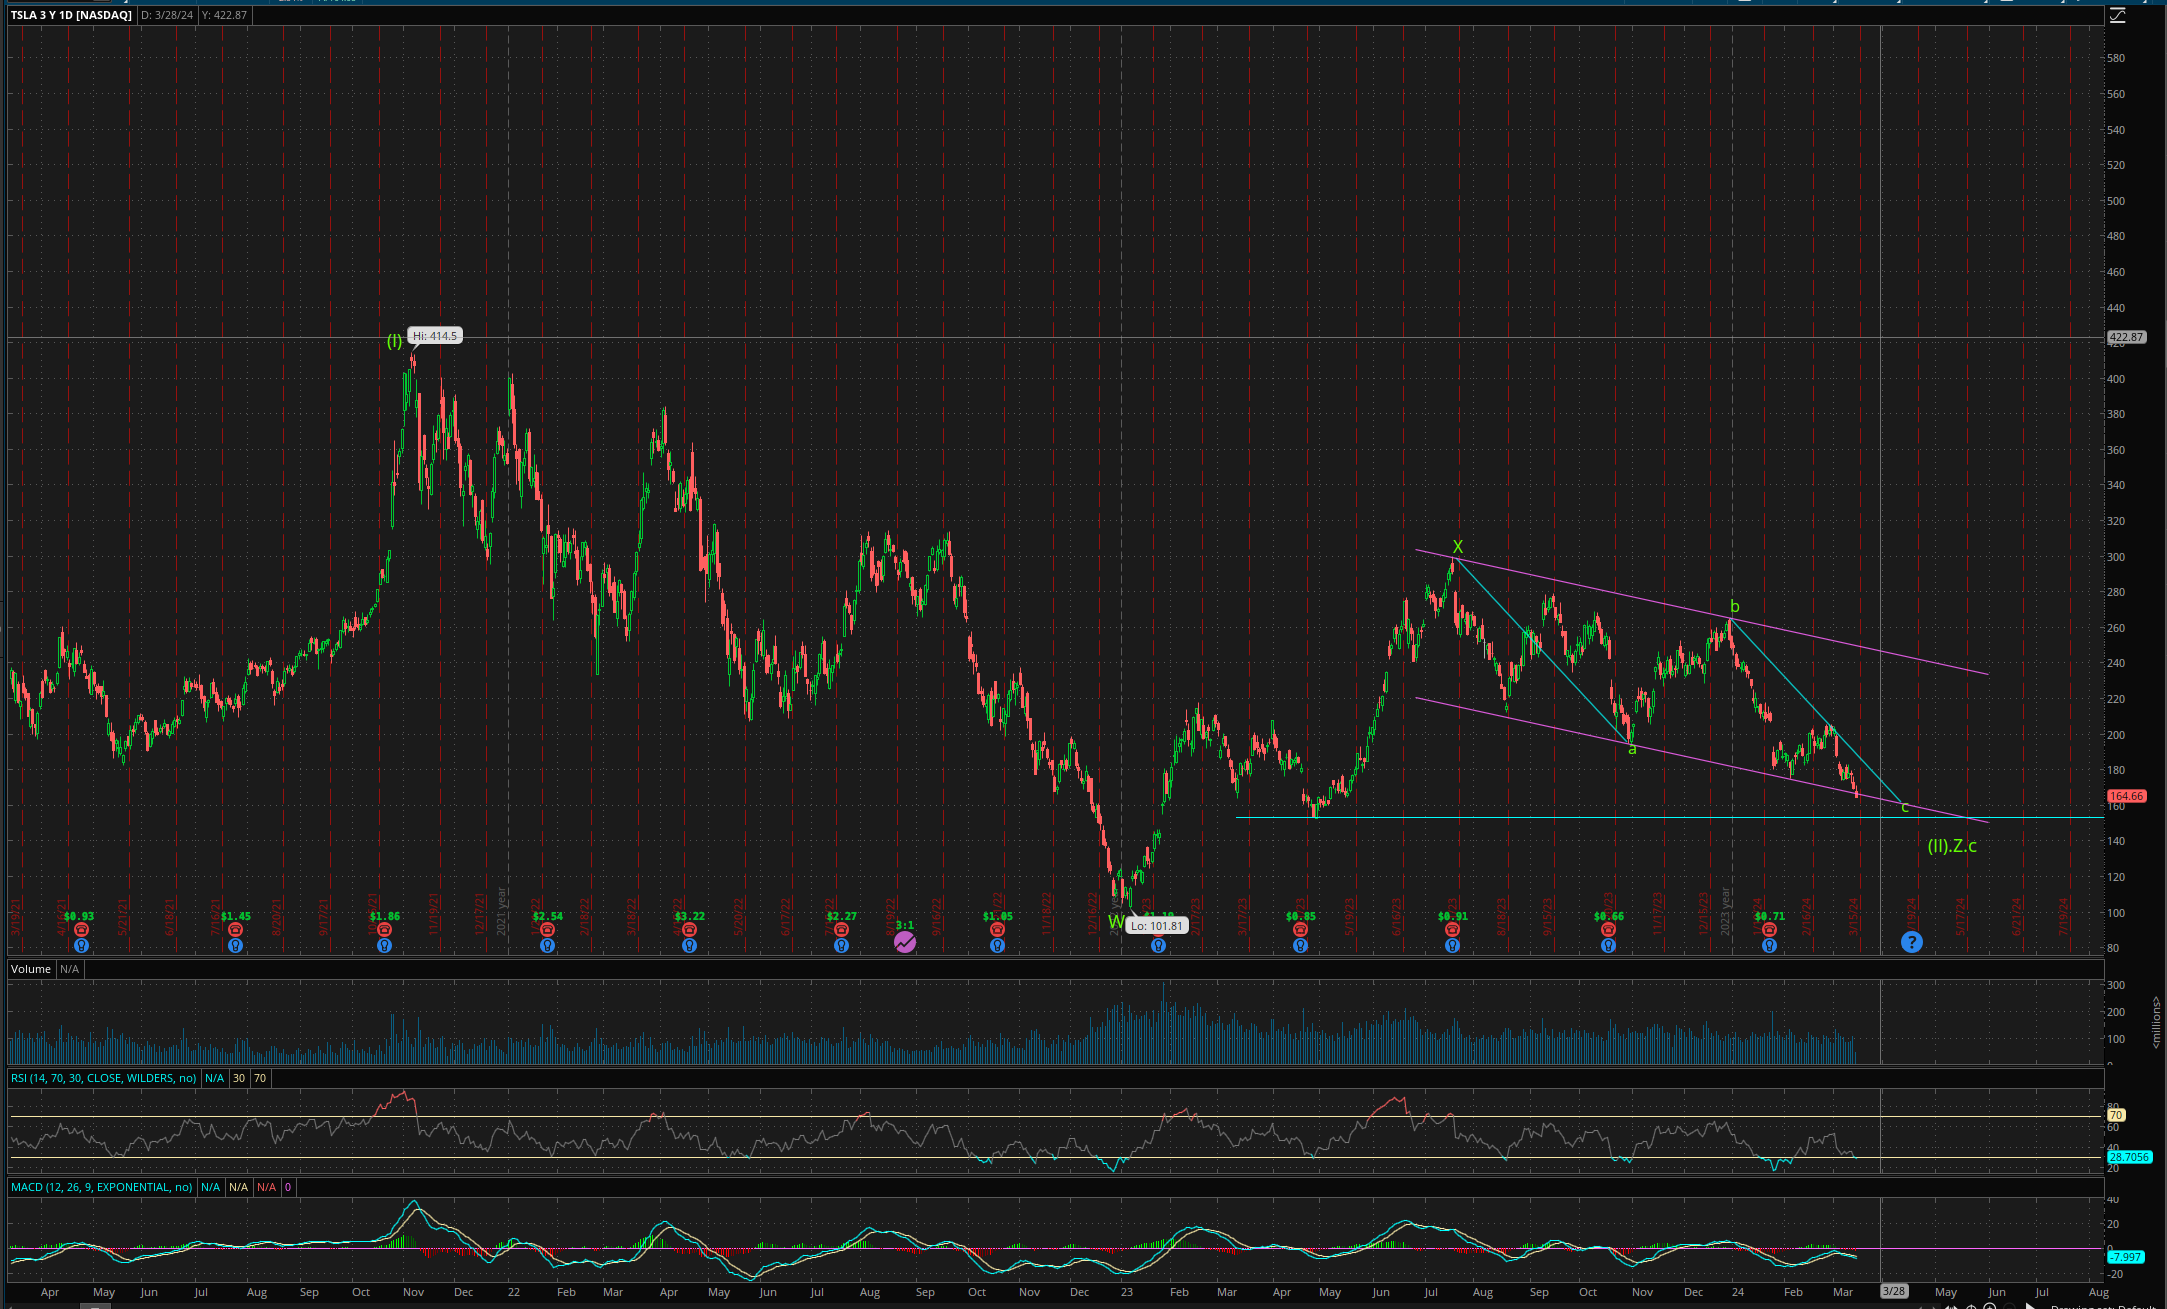This screenshot has width=2167, height=1309.
Task: Select the green (I) wave label
Action: [395, 341]
